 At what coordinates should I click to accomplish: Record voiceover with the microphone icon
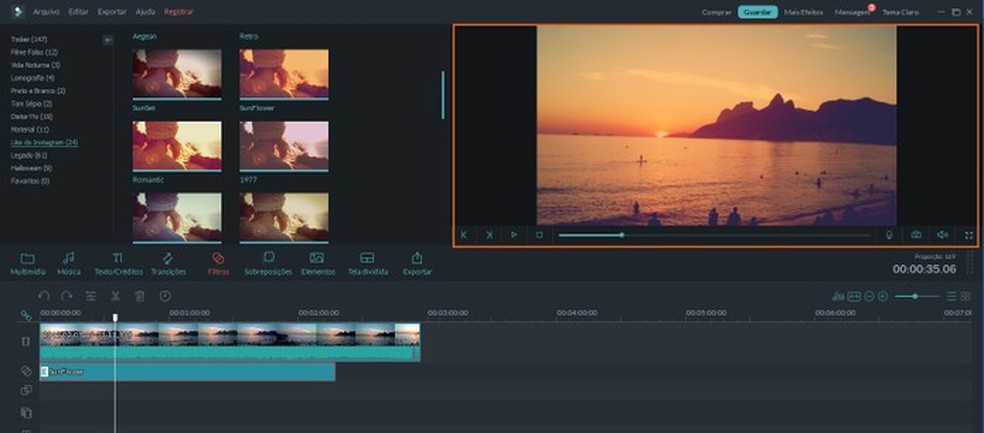[889, 235]
